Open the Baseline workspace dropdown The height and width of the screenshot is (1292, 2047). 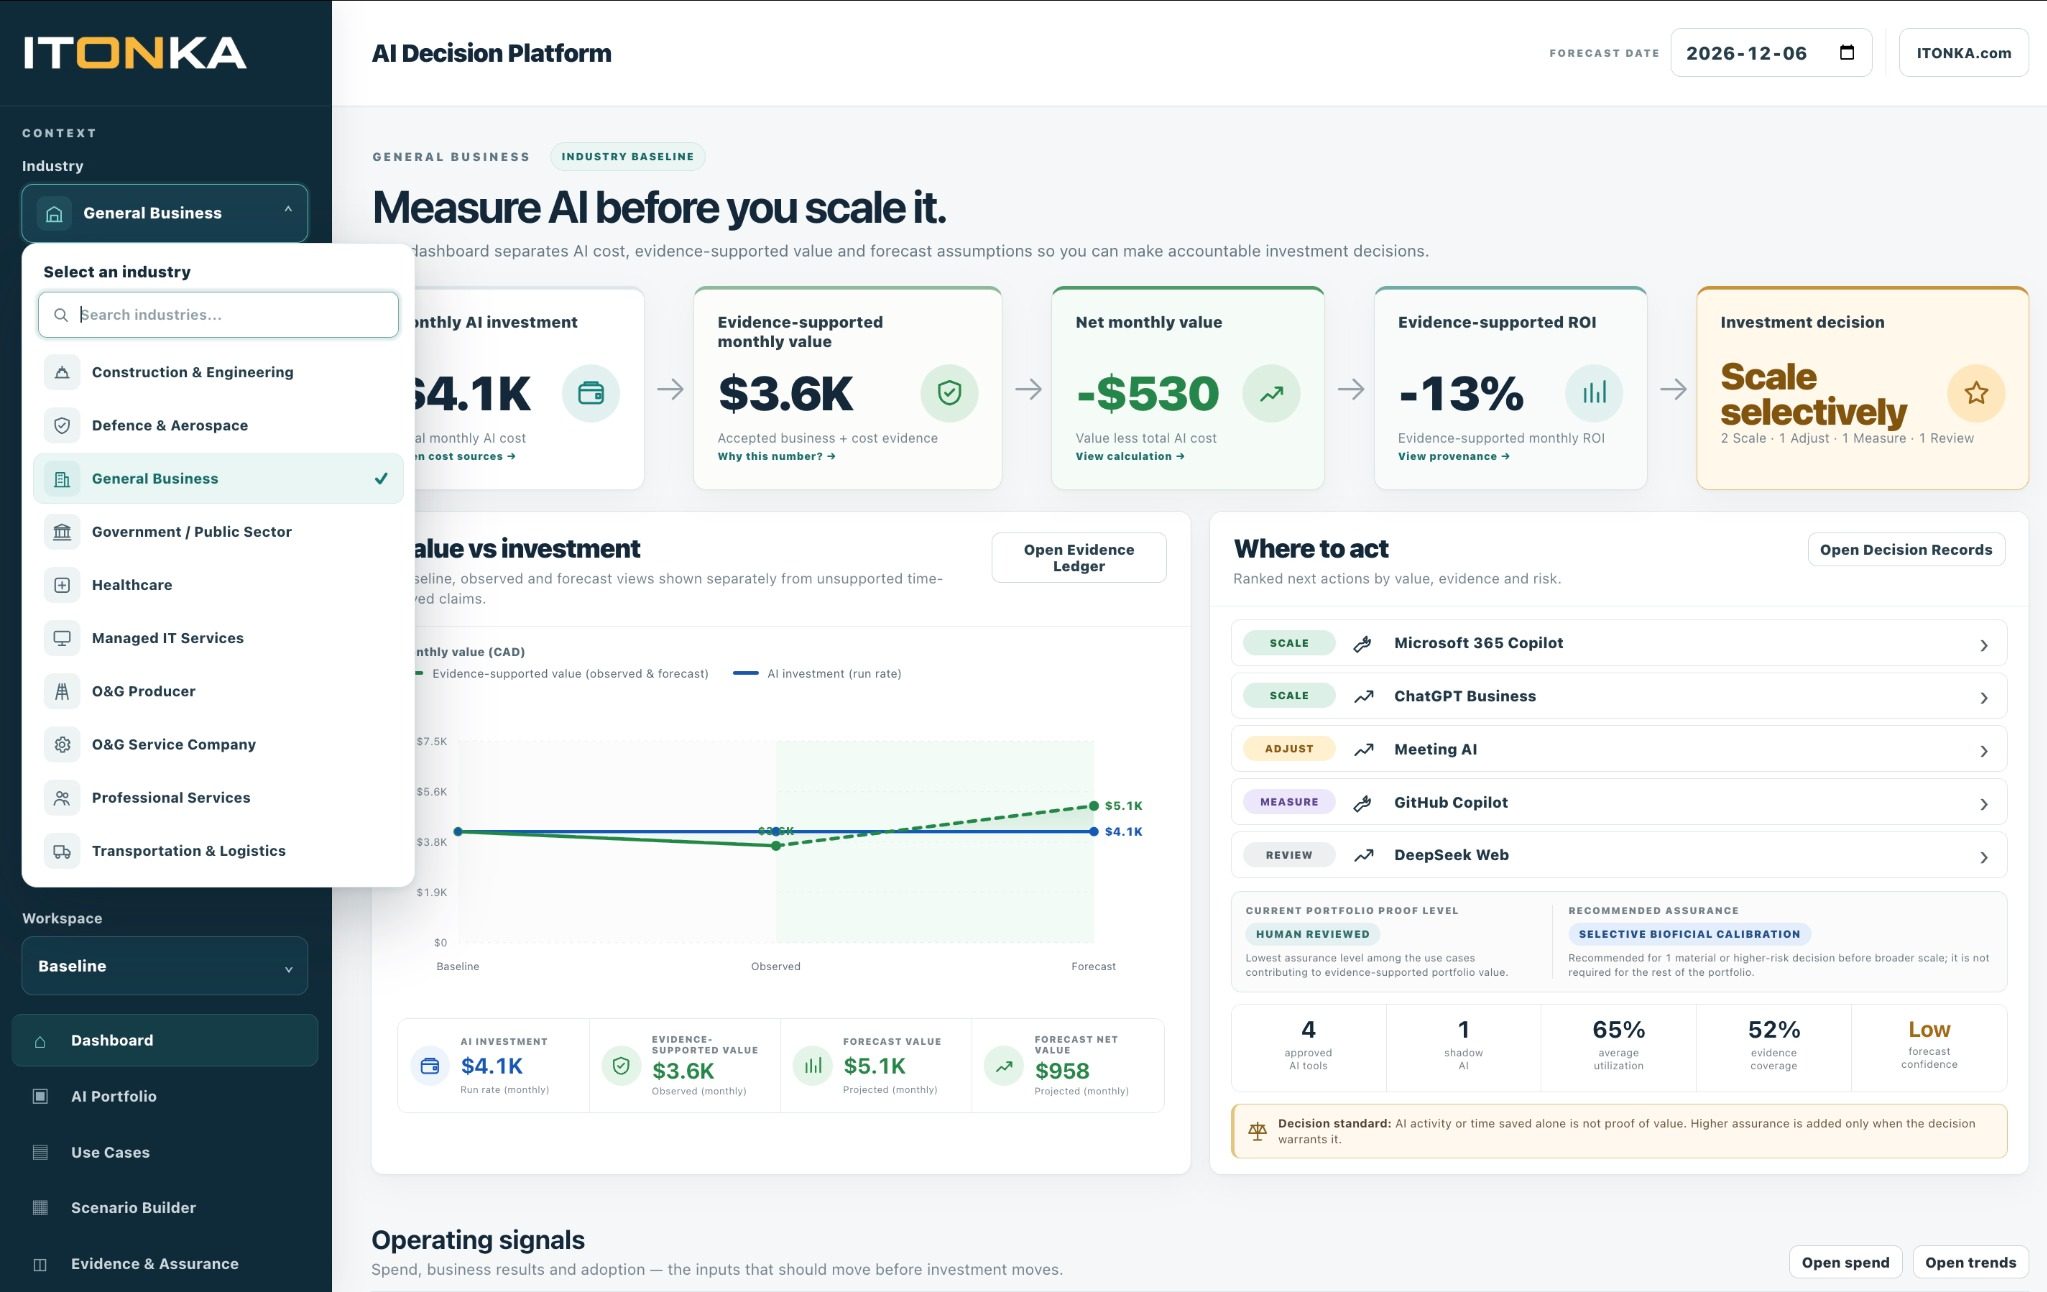click(x=165, y=966)
